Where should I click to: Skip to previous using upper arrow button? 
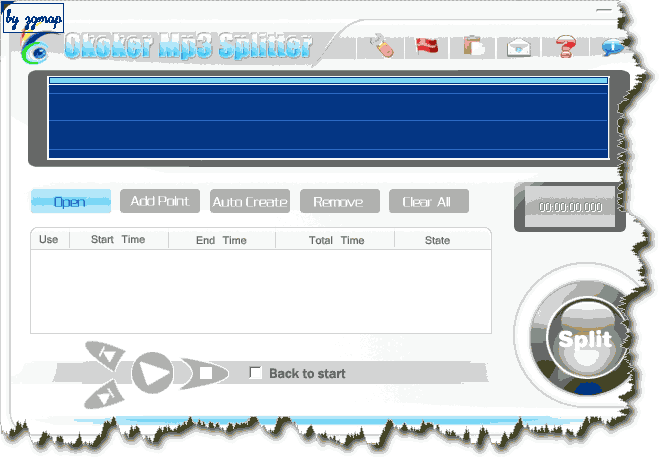(x=106, y=355)
